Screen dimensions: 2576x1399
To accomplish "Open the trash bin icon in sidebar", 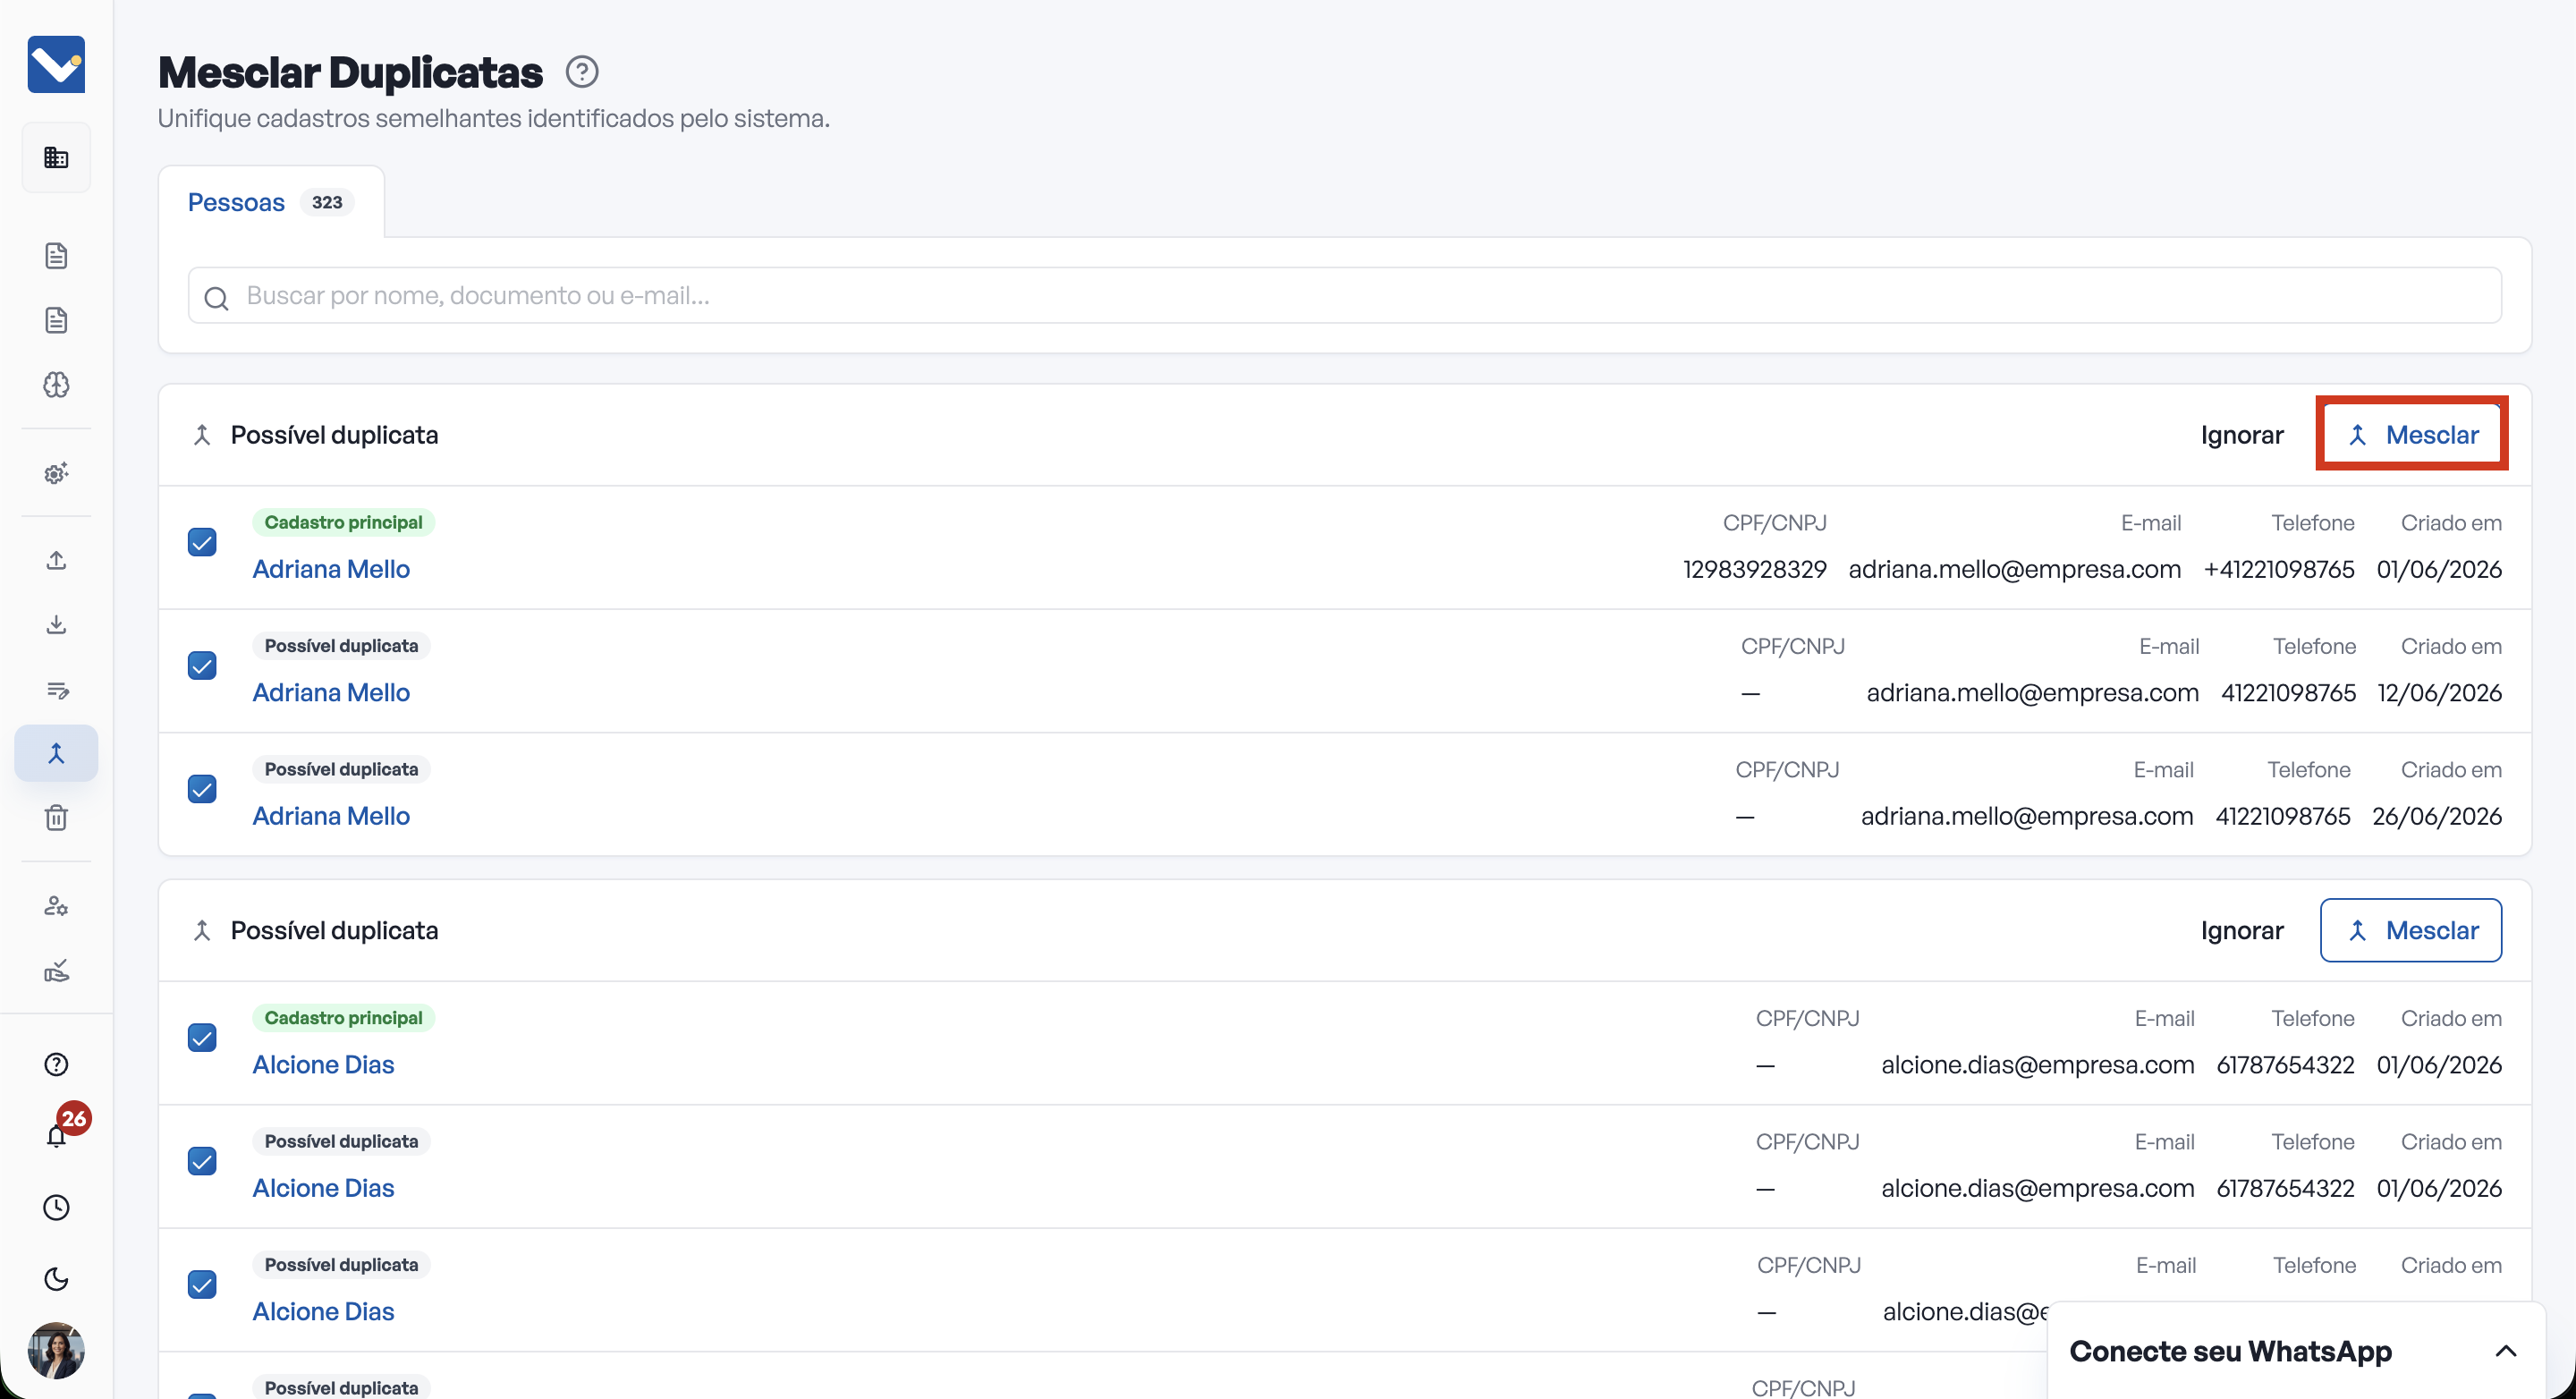I will (56, 818).
